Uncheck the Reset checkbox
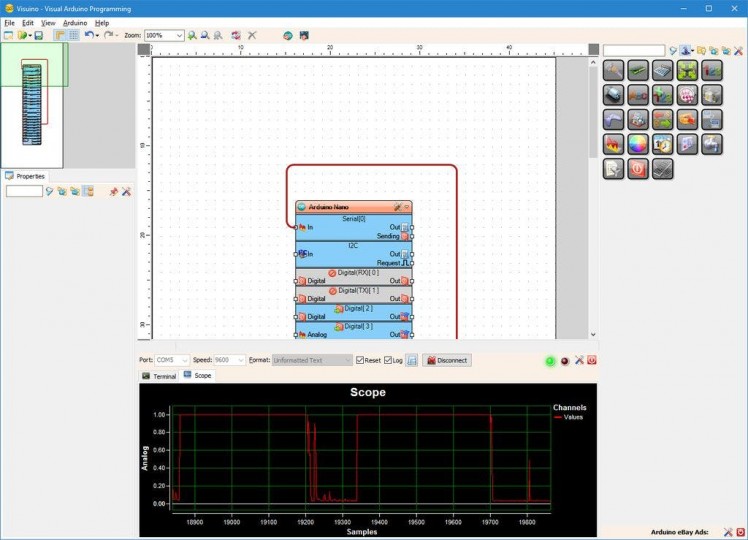The width and height of the screenshot is (748, 540). [361, 360]
